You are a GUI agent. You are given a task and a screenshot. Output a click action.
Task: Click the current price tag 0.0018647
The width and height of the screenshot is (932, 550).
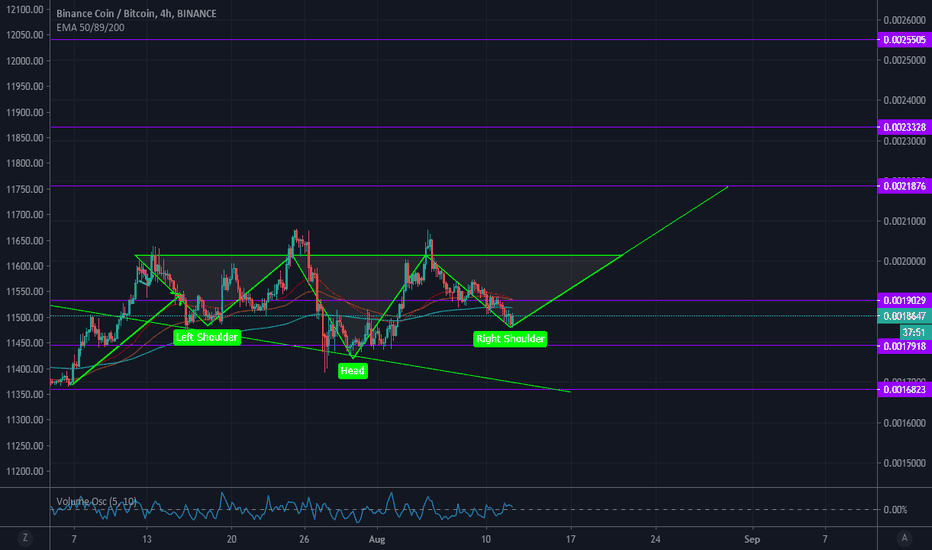click(904, 316)
